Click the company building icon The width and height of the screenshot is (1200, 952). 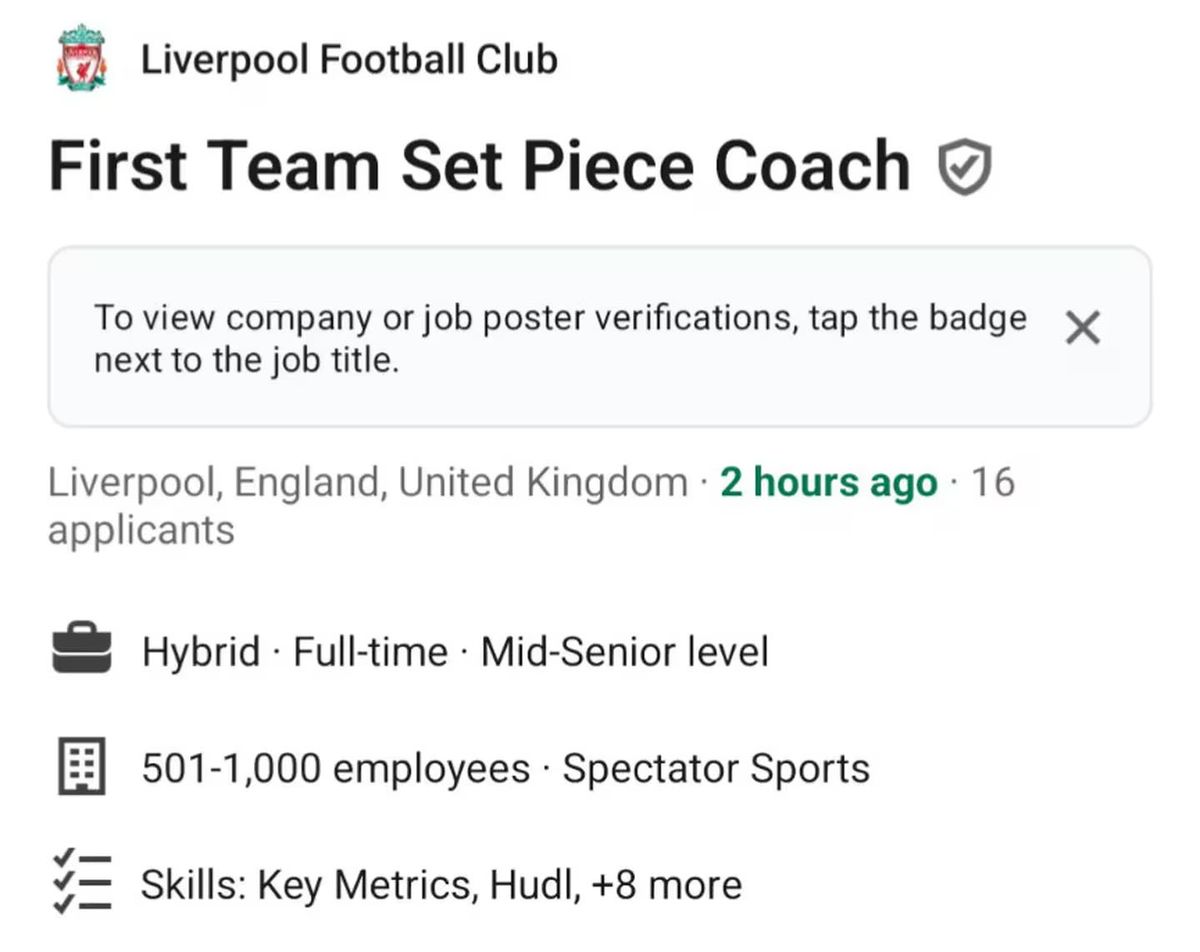coord(80,769)
